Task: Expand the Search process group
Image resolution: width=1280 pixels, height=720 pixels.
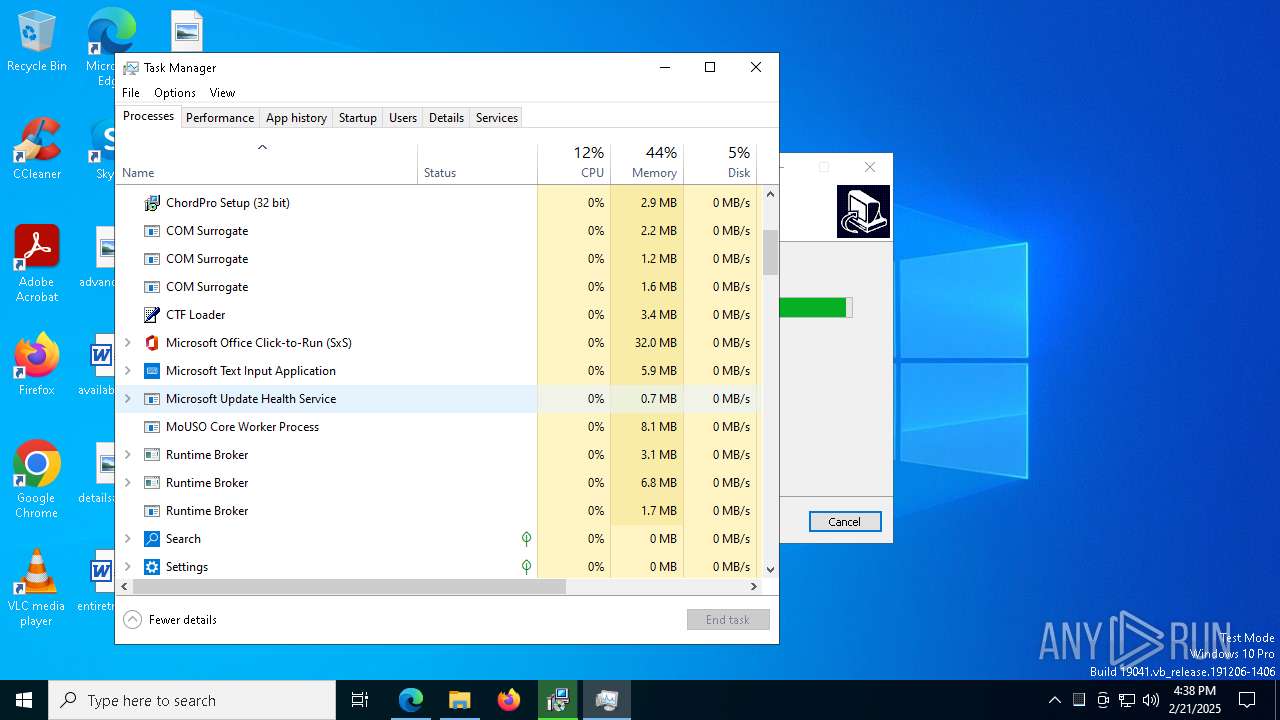Action: coord(127,539)
